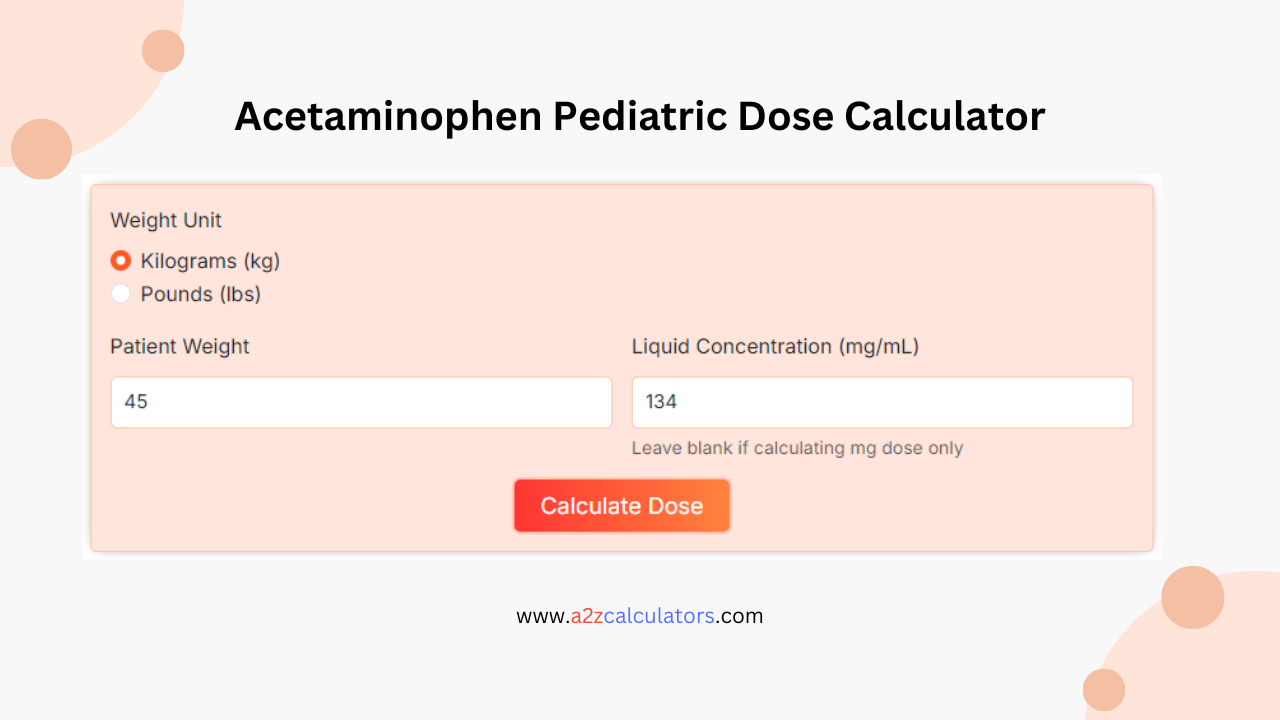The width and height of the screenshot is (1280, 720).
Task: Select the Kilograms (kg) radio button
Action: point(121,261)
